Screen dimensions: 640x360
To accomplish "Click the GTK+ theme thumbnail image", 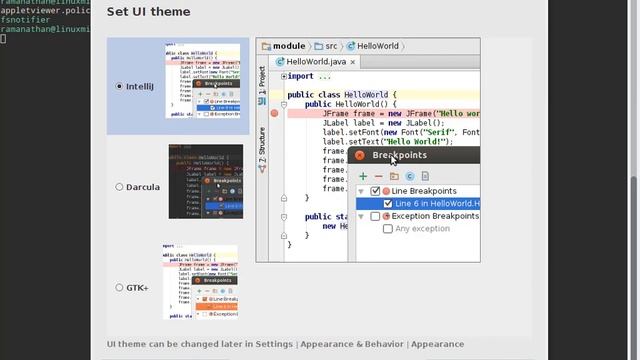I will tap(200, 282).
